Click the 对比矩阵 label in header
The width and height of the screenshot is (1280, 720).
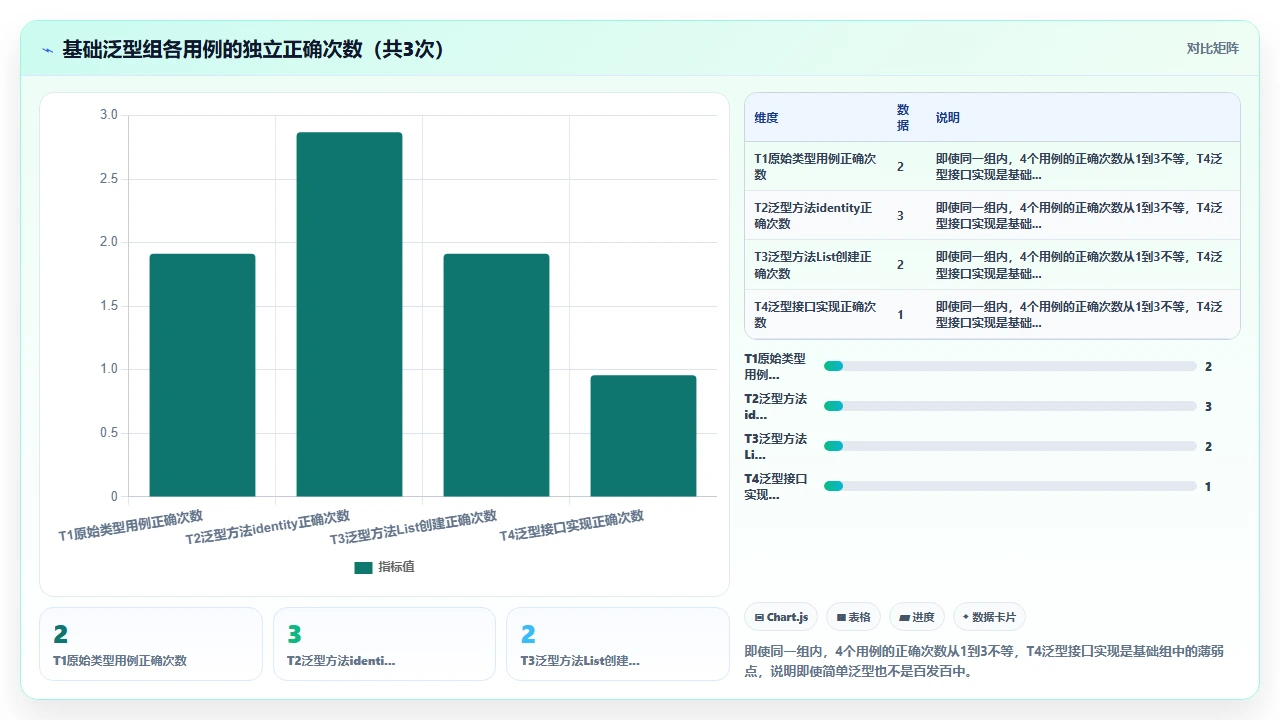tap(1212, 48)
